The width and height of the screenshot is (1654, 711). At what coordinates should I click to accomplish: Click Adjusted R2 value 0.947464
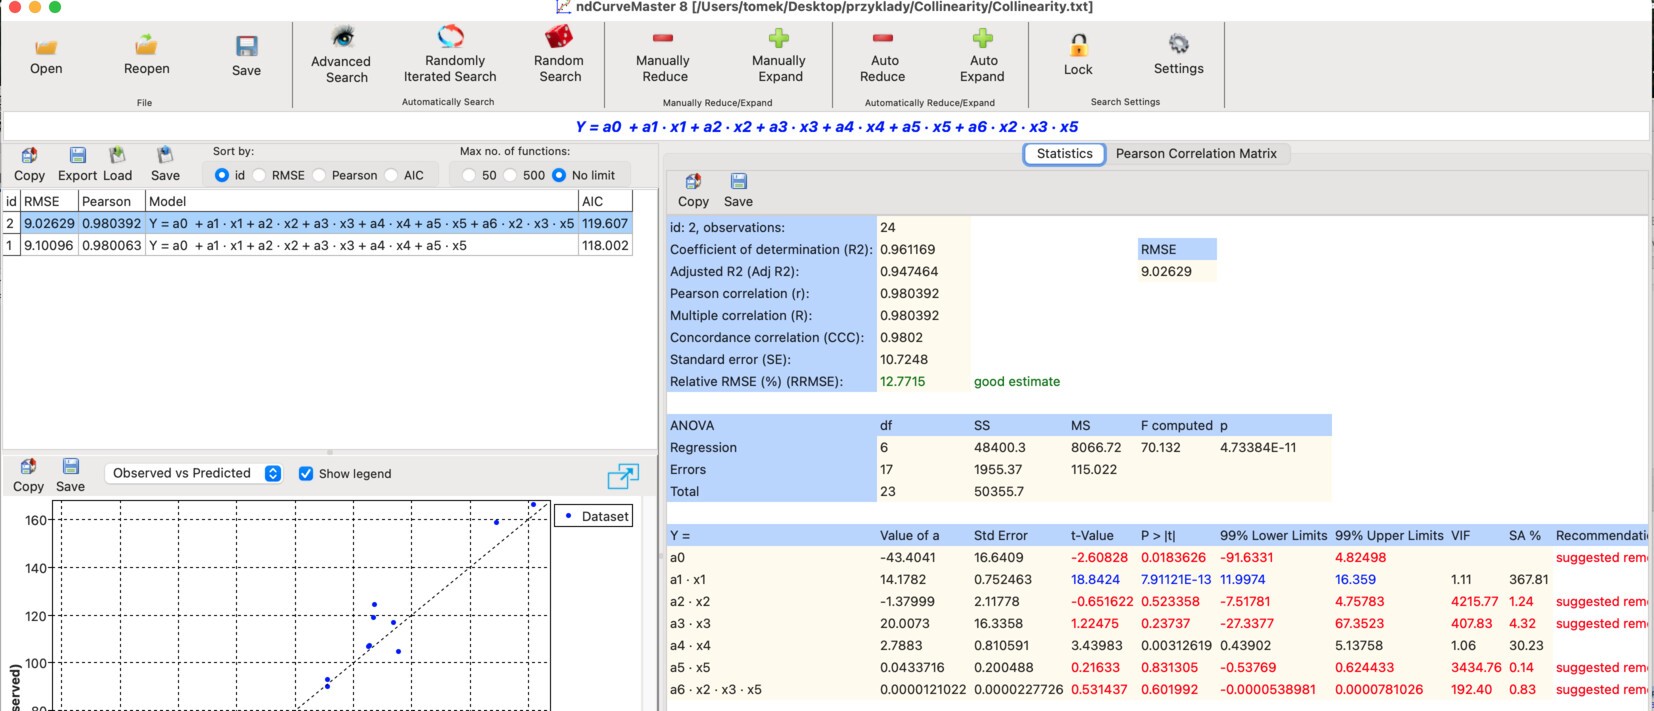[909, 271]
